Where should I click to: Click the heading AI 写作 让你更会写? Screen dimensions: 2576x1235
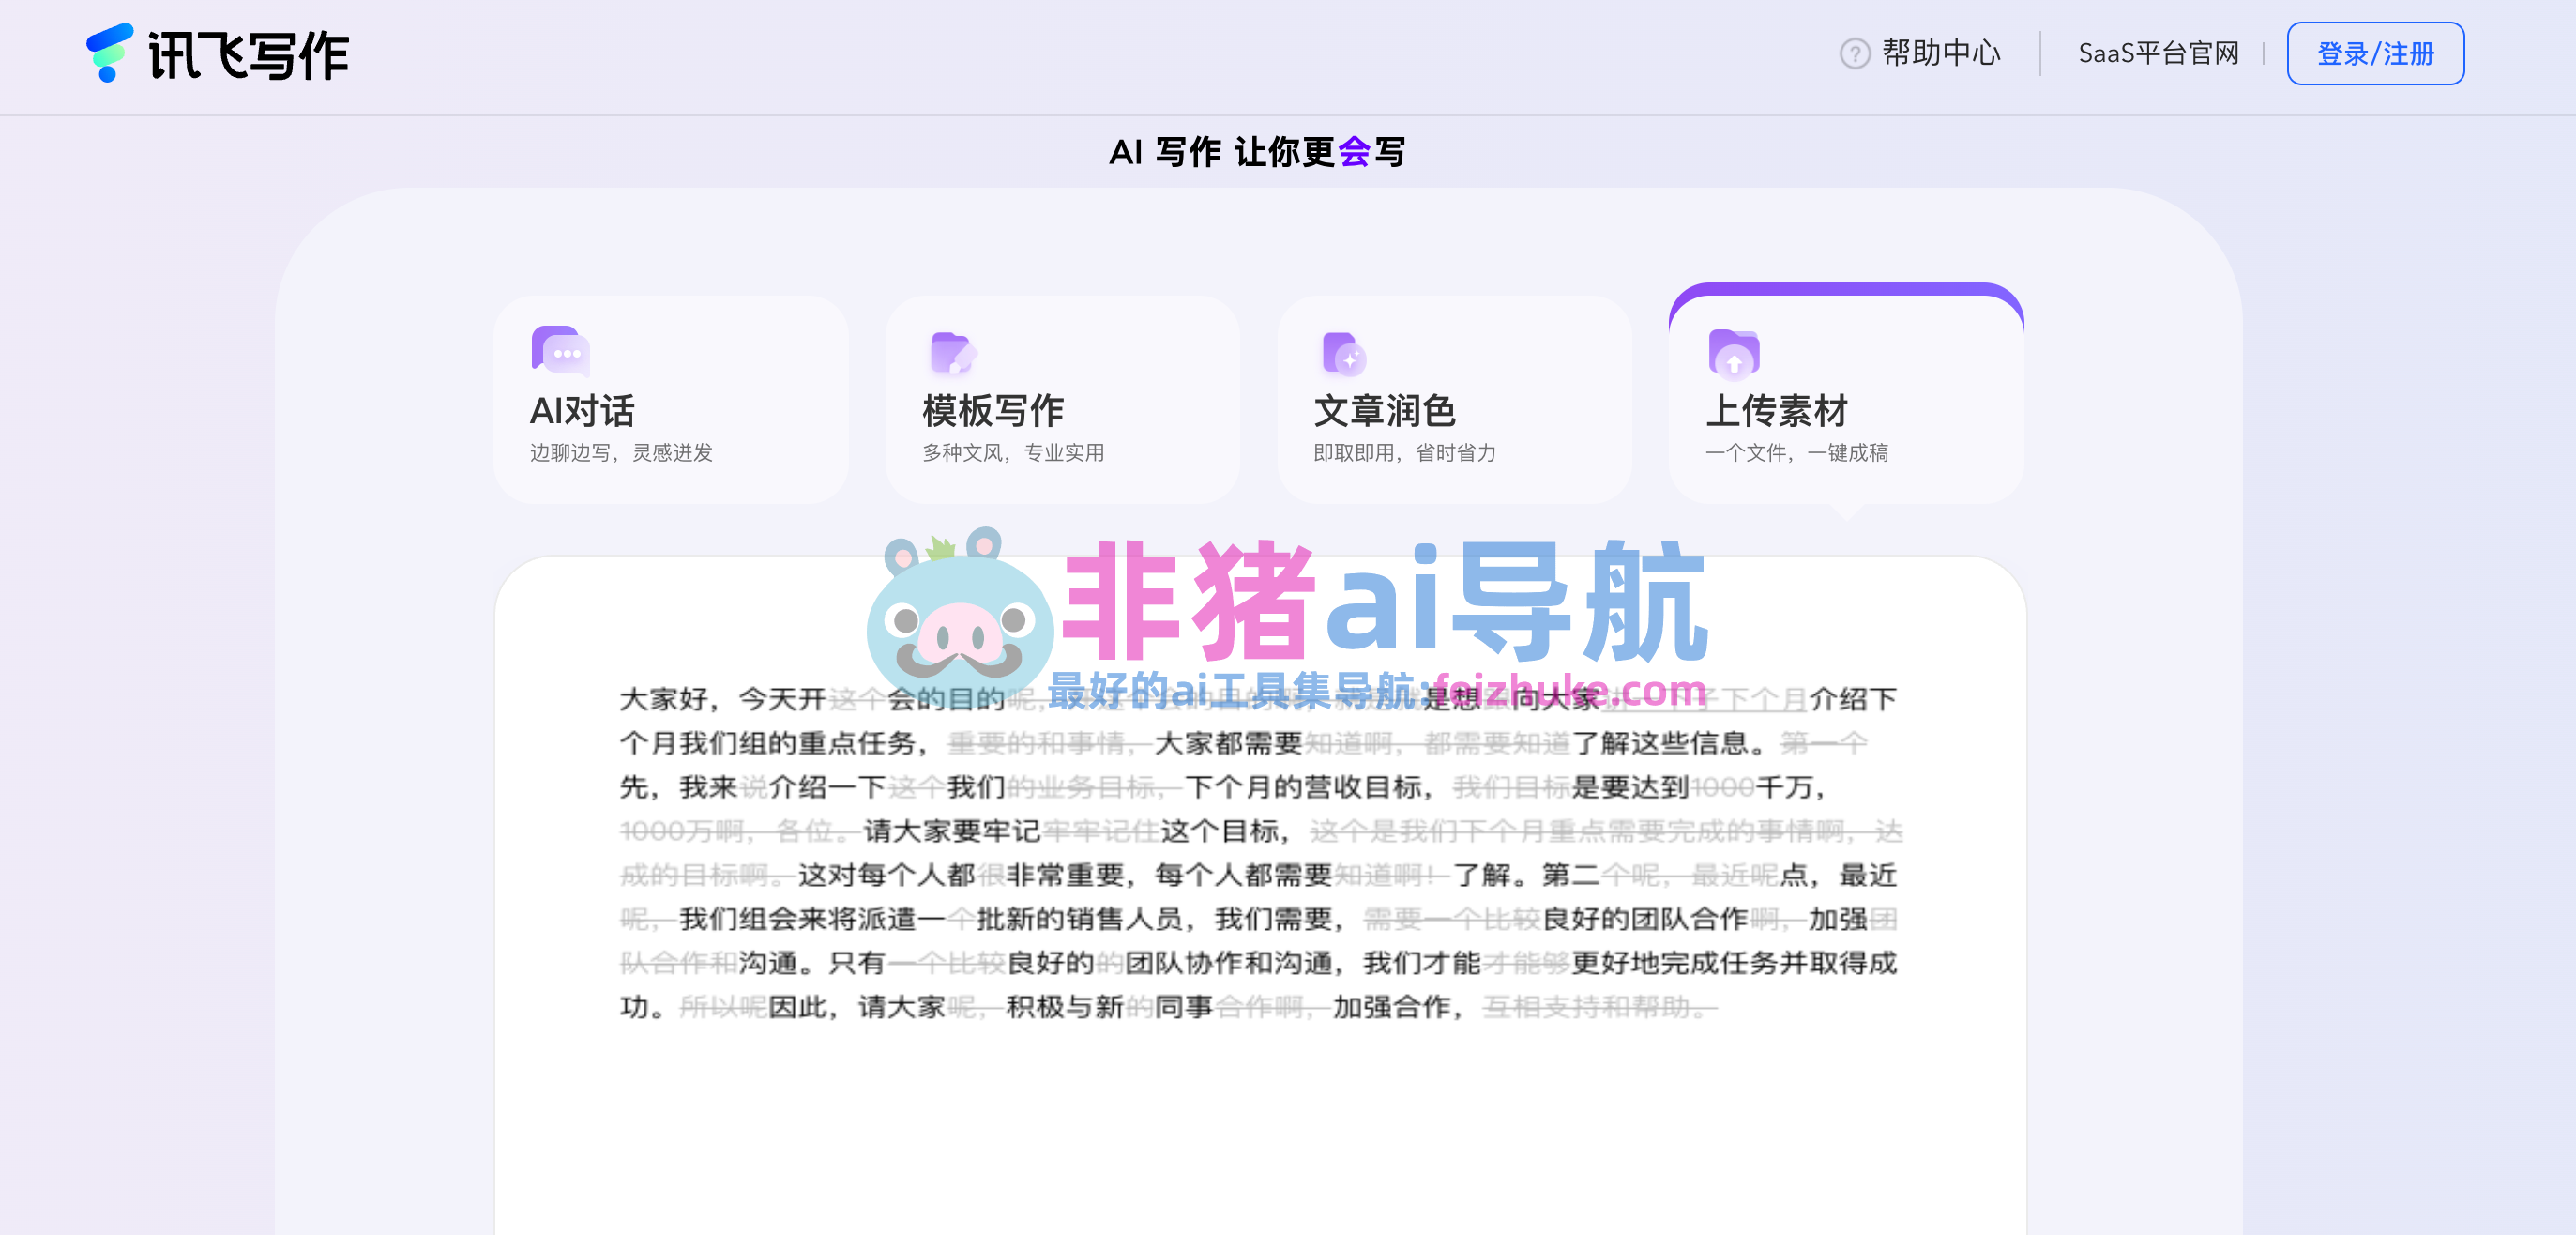click(1257, 151)
